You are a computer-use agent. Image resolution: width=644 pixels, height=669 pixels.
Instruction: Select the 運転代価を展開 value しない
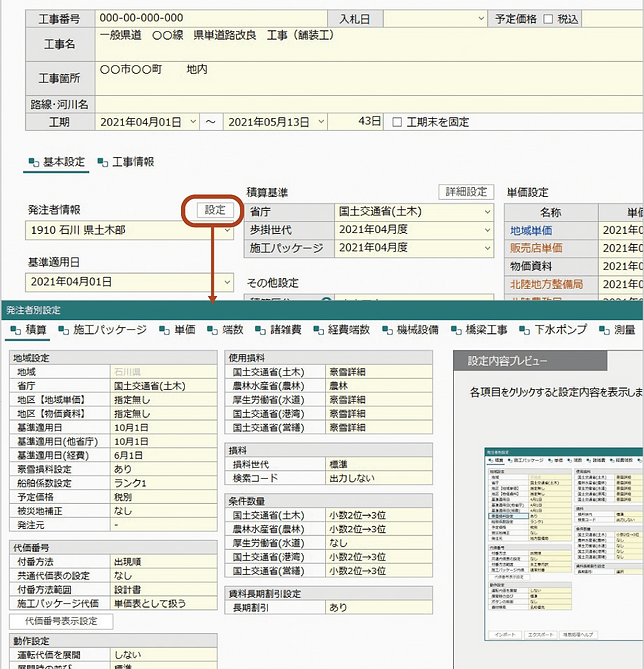coord(163,655)
